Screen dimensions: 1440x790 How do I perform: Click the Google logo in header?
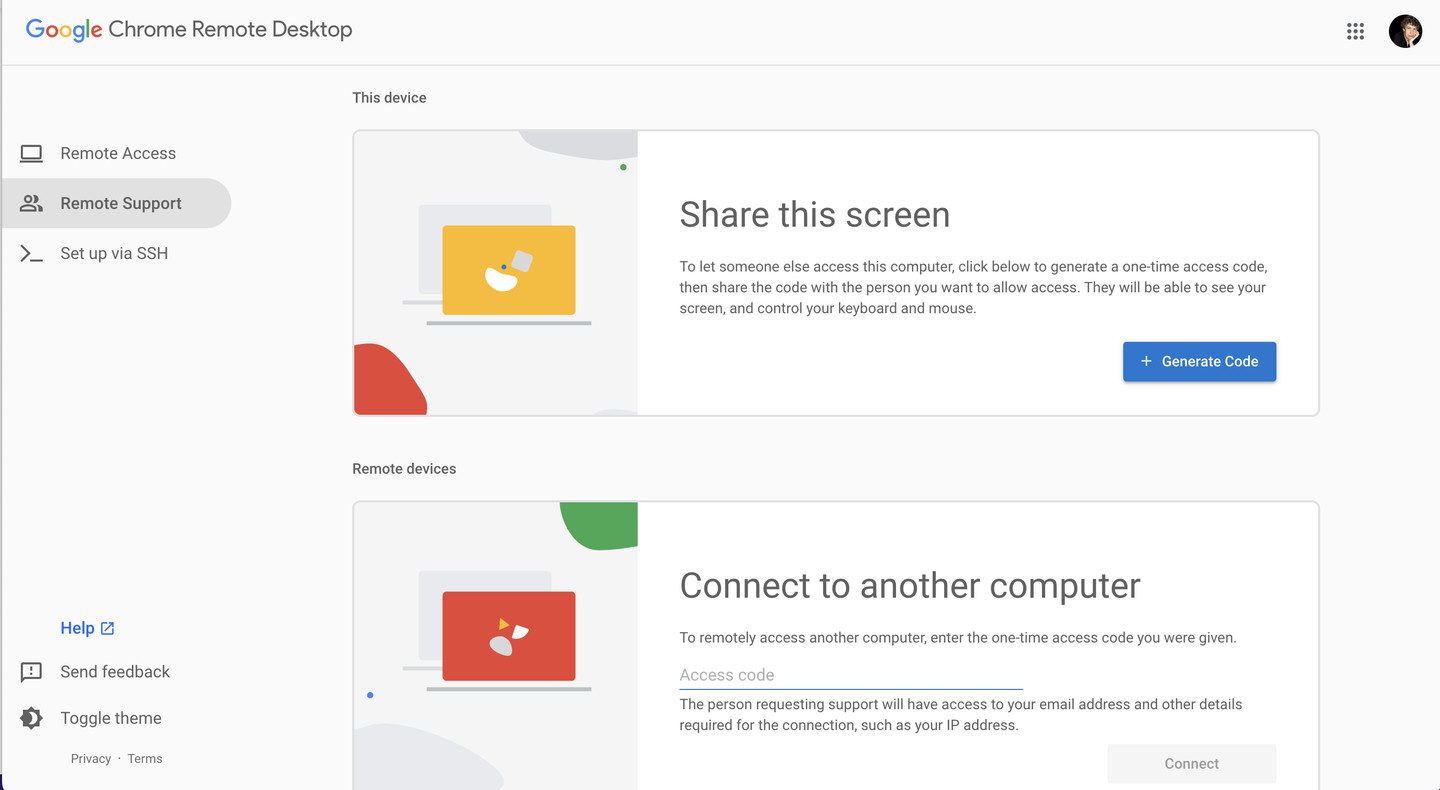point(64,30)
